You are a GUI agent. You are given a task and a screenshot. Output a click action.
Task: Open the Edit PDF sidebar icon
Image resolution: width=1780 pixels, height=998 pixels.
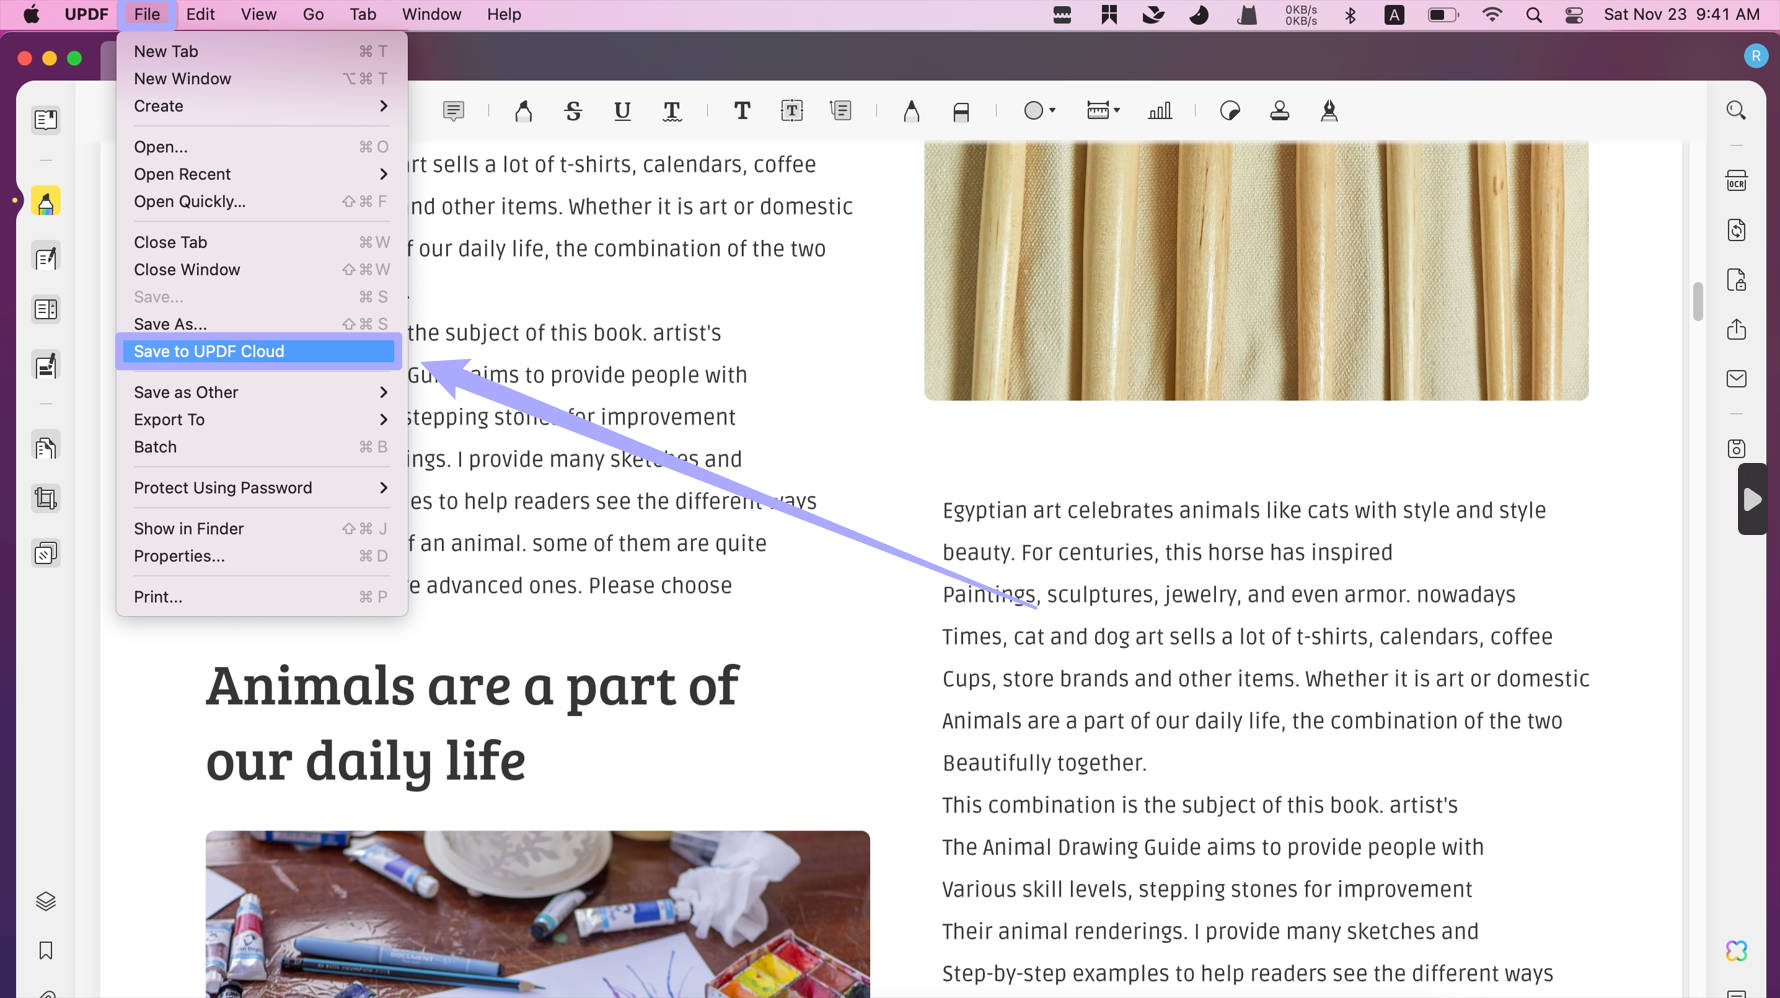tap(46, 258)
